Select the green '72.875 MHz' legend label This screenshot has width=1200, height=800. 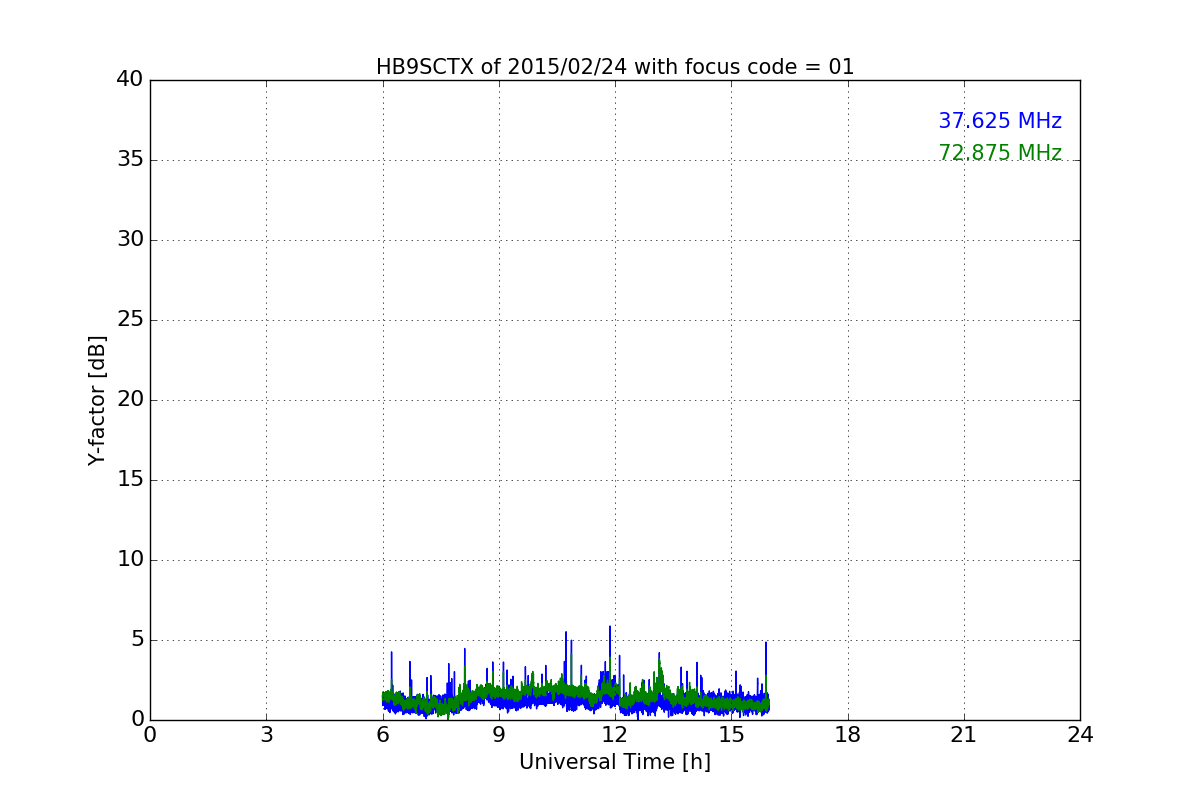tap(1000, 153)
